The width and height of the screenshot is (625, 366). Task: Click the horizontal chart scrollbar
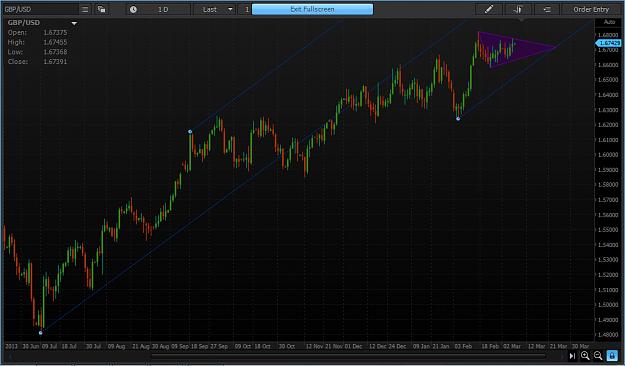coord(349,356)
